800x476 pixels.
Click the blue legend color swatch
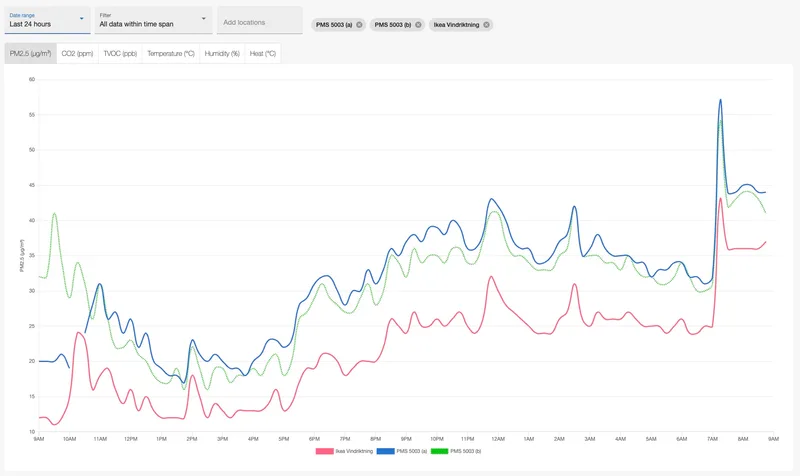[x=386, y=452]
